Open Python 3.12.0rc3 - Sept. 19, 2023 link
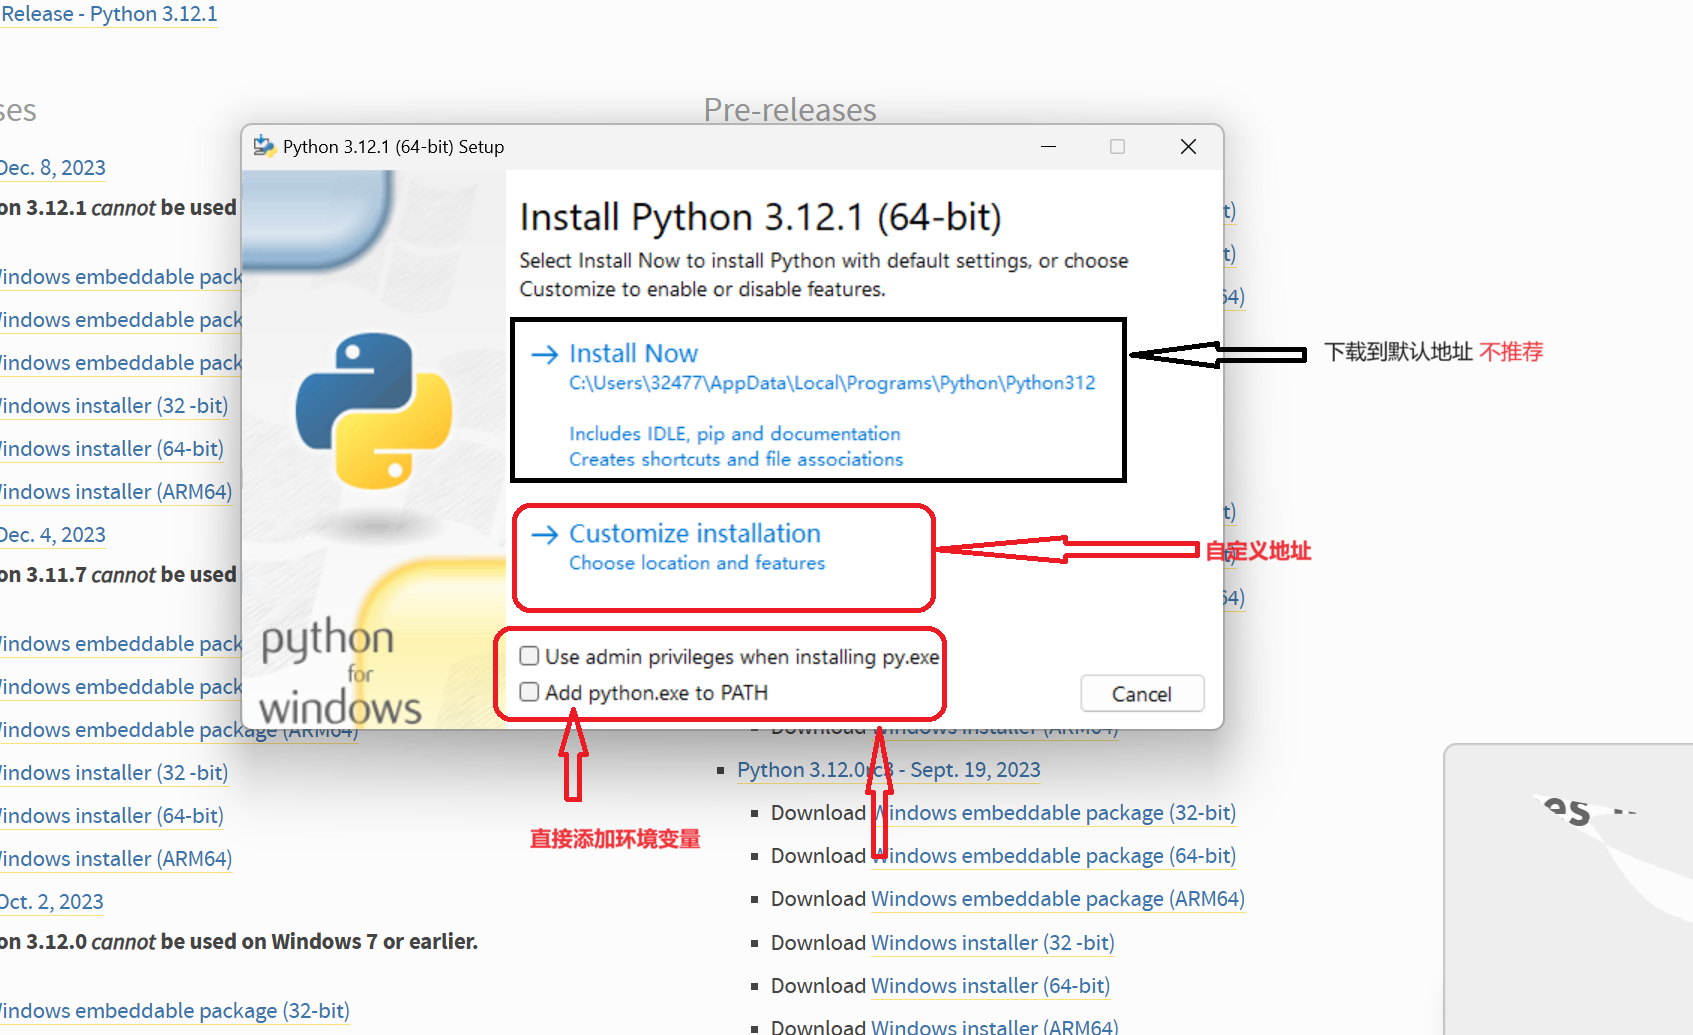The width and height of the screenshot is (1693, 1035). 889,770
